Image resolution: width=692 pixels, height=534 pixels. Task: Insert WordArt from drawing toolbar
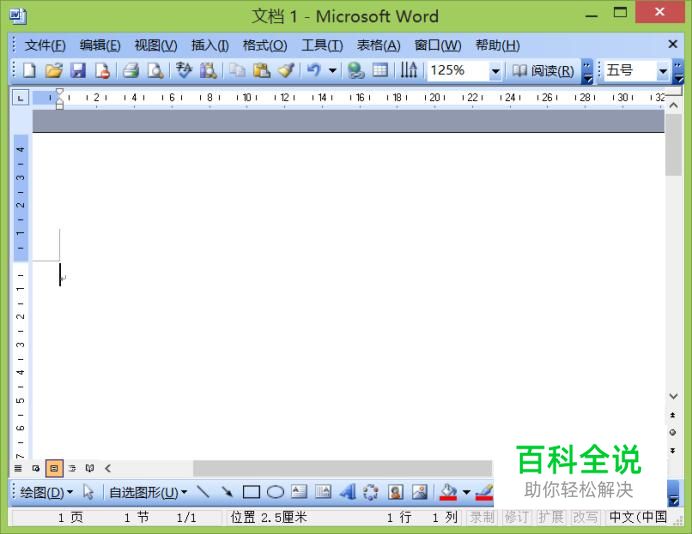347,492
